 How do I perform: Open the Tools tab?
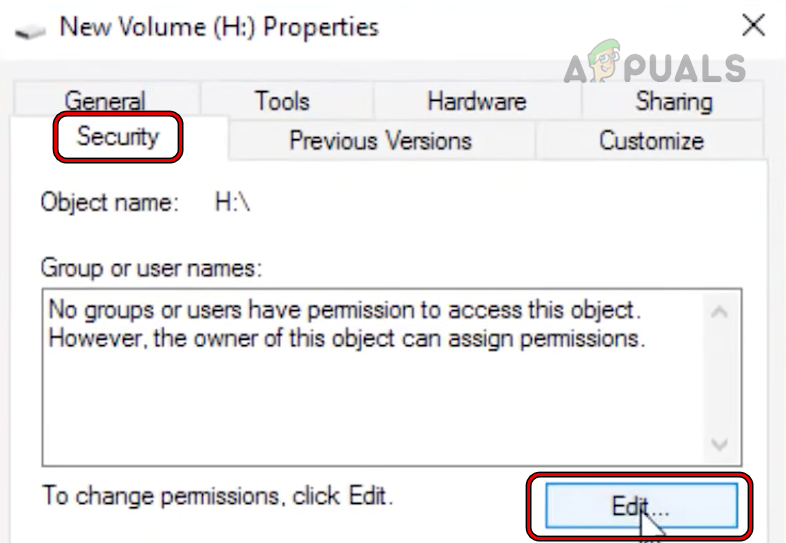pyautogui.click(x=282, y=101)
